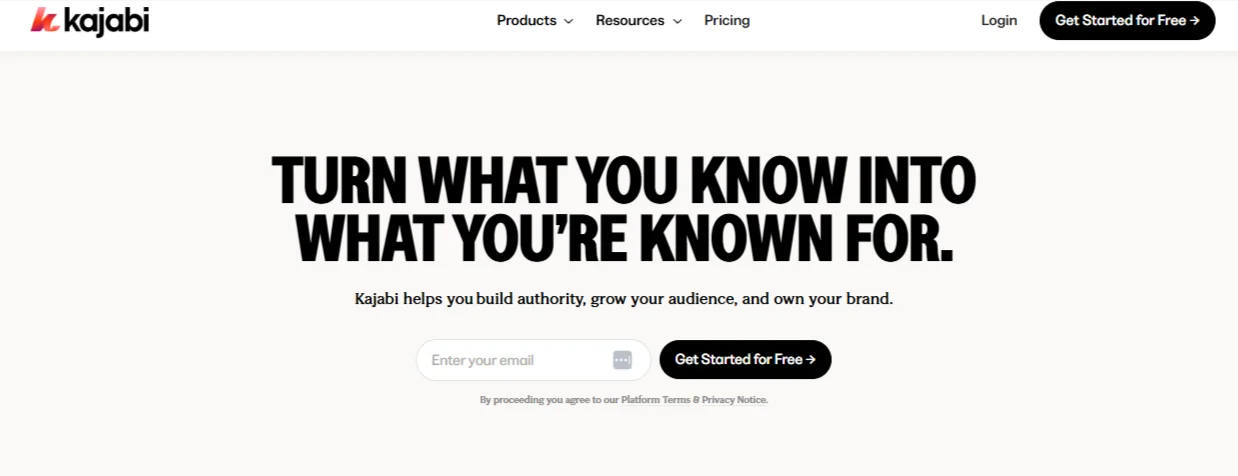The width and height of the screenshot is (1238, 476).
Task: Expand the chevron next to Resources
Action: coord(677,21)
